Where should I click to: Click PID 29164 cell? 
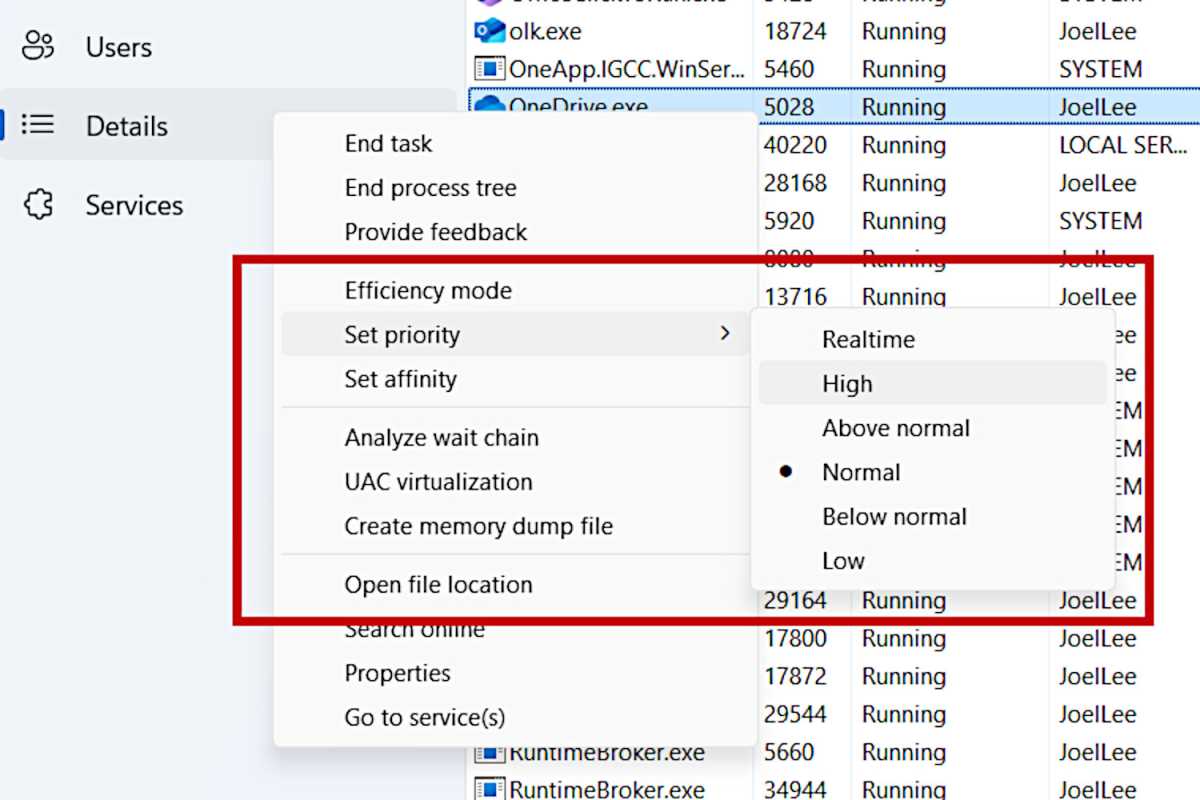point(795,600)
